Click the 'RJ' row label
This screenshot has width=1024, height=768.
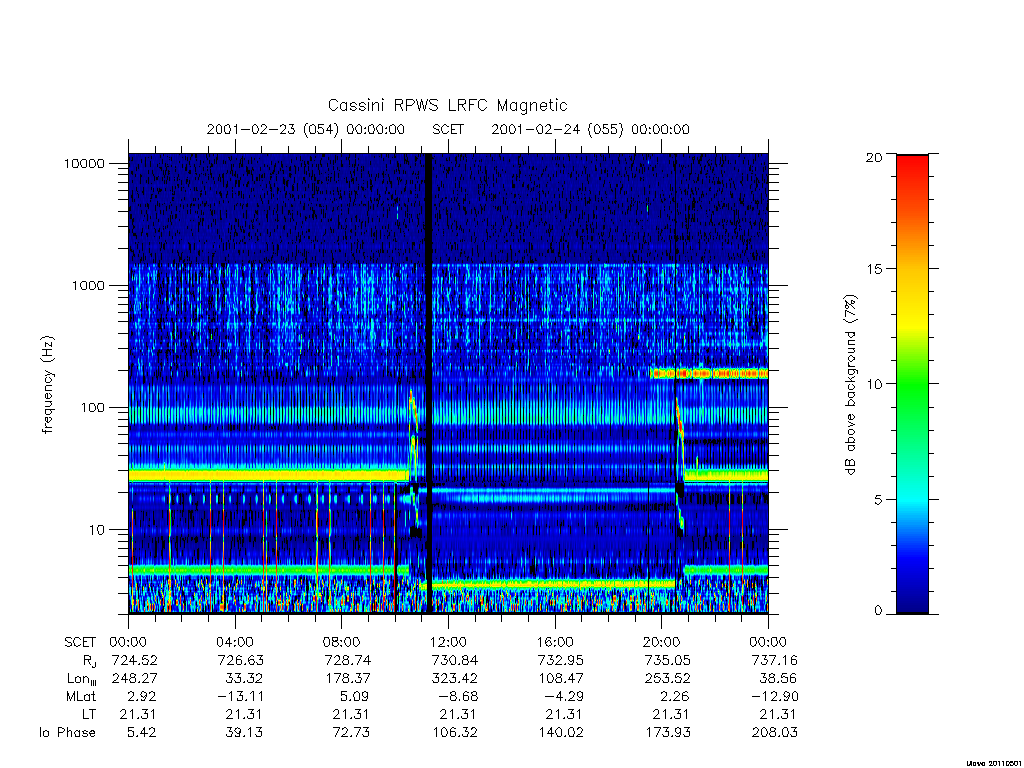click(89, 661)
